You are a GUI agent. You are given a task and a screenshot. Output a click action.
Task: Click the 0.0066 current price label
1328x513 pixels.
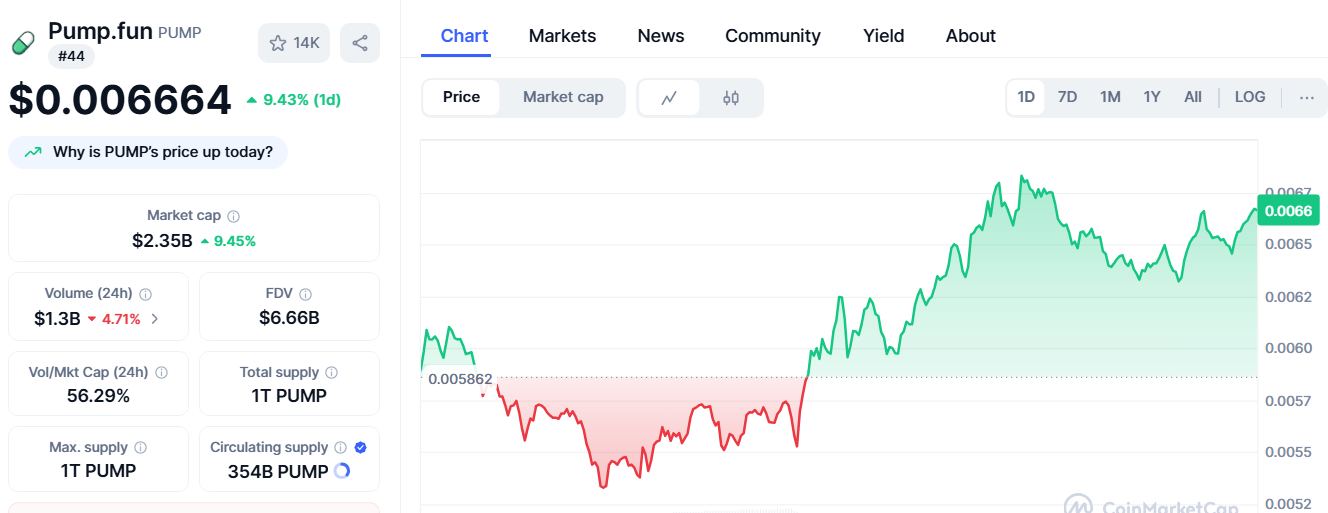1289,211
